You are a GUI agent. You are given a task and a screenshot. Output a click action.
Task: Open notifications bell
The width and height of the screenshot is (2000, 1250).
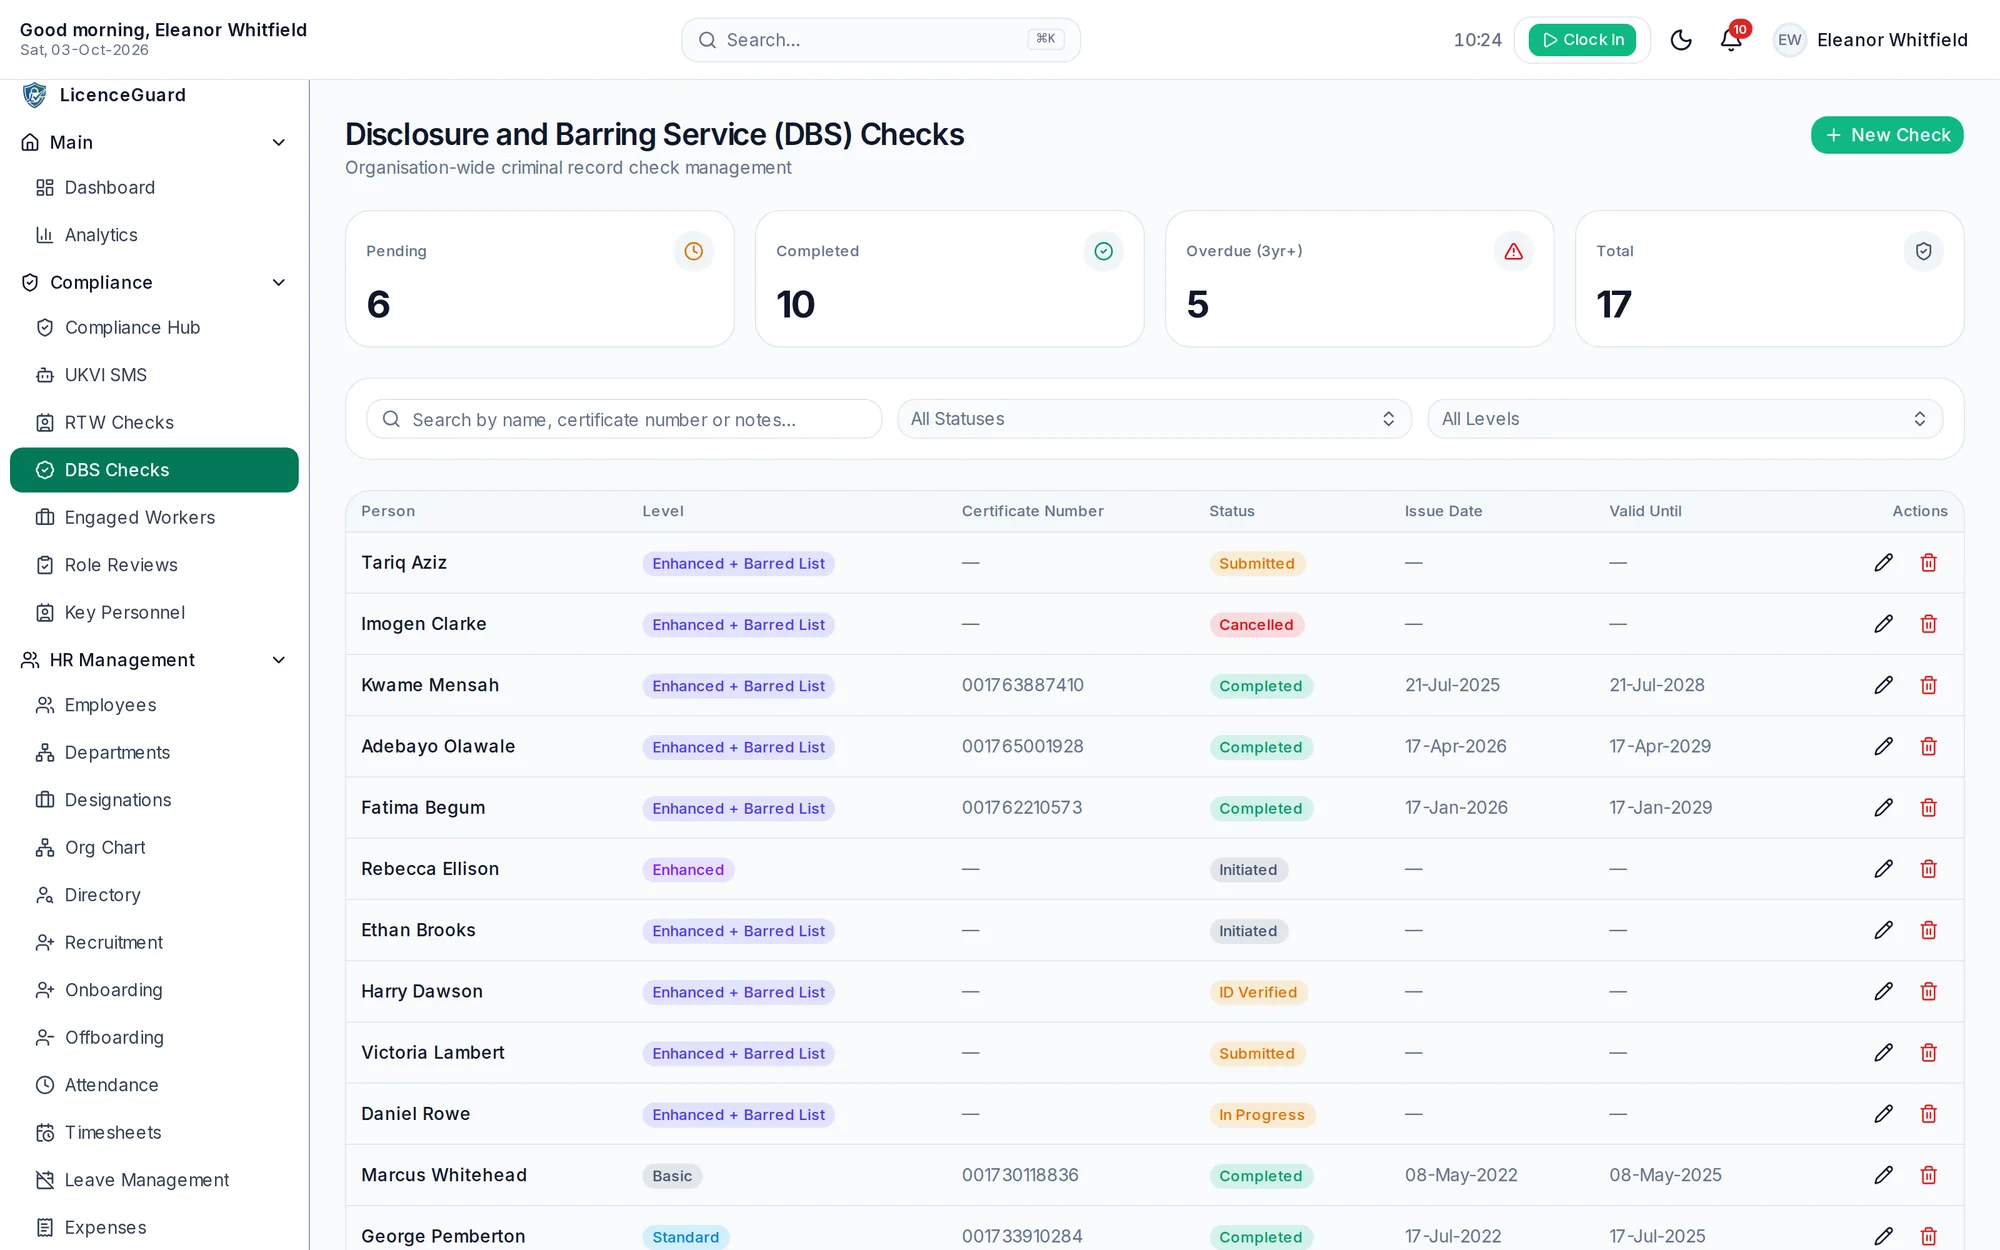(1731, 40)
